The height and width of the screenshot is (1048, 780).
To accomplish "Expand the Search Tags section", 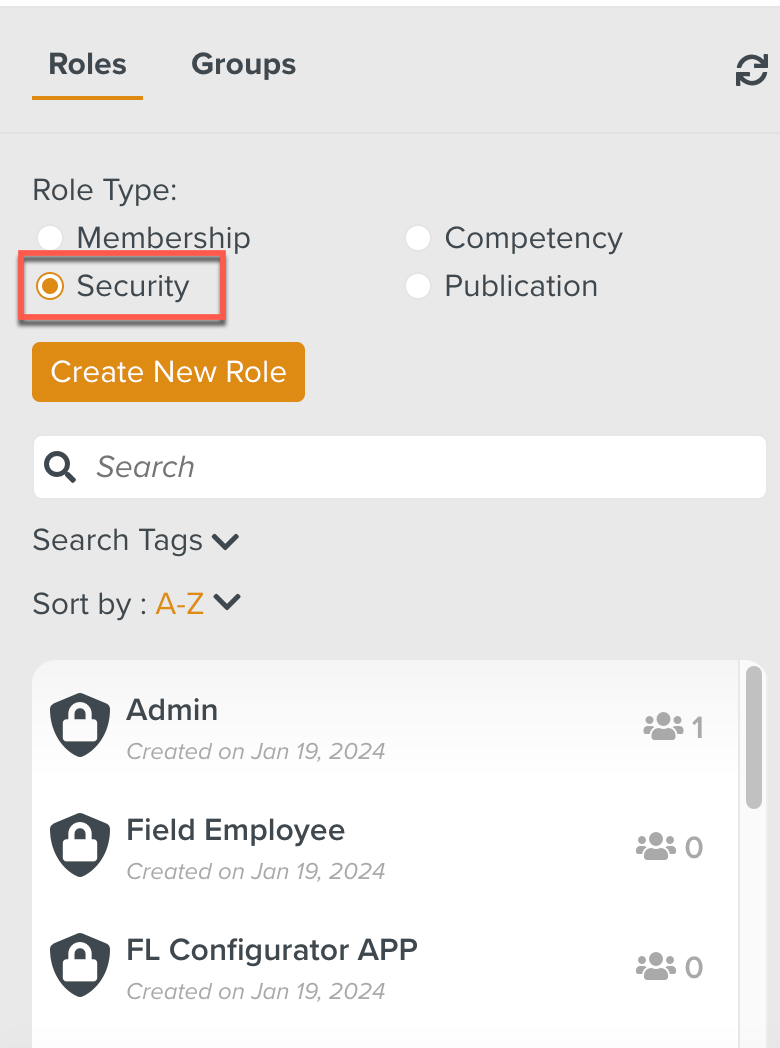I will click(137, 540).
